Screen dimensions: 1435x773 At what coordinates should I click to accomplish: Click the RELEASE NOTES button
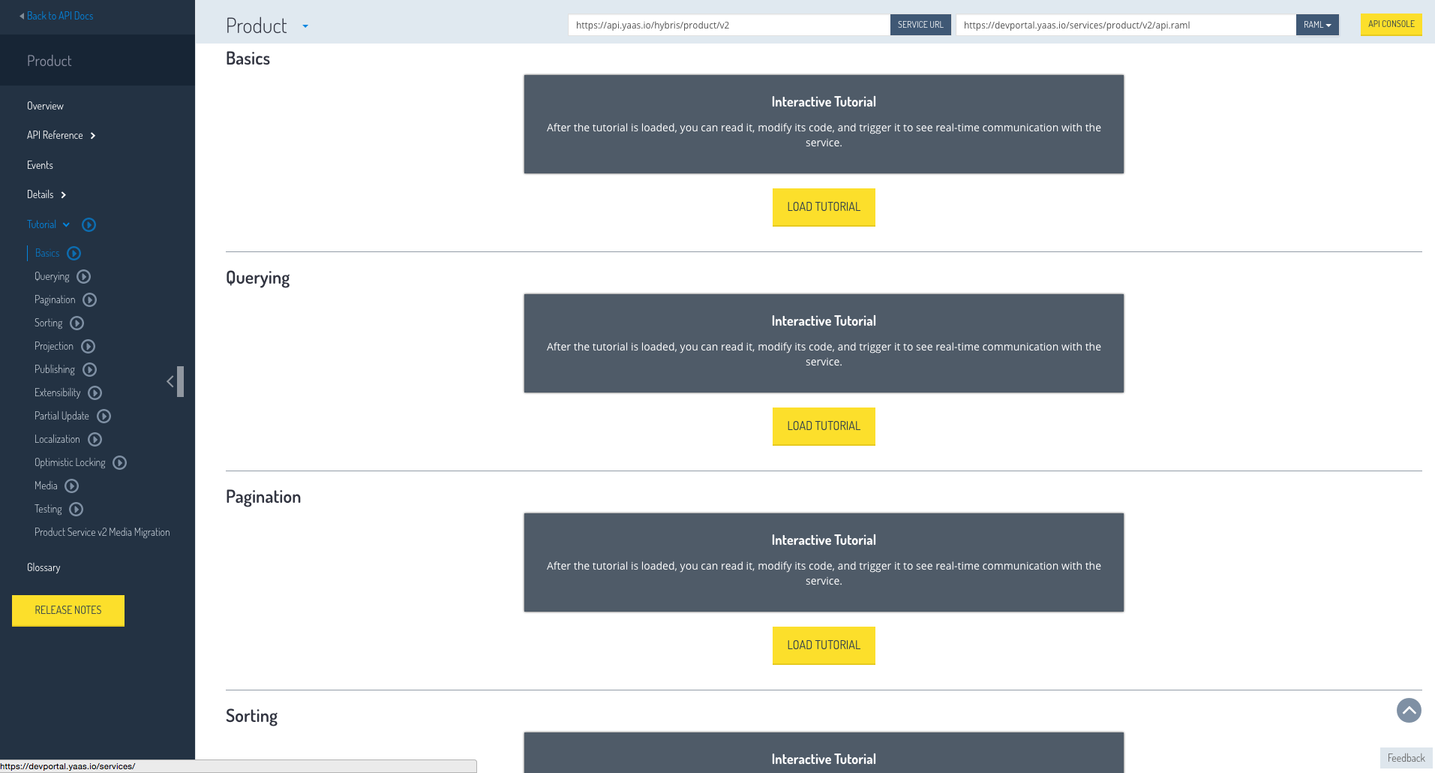pyautogui.click(x=68, y=610)
